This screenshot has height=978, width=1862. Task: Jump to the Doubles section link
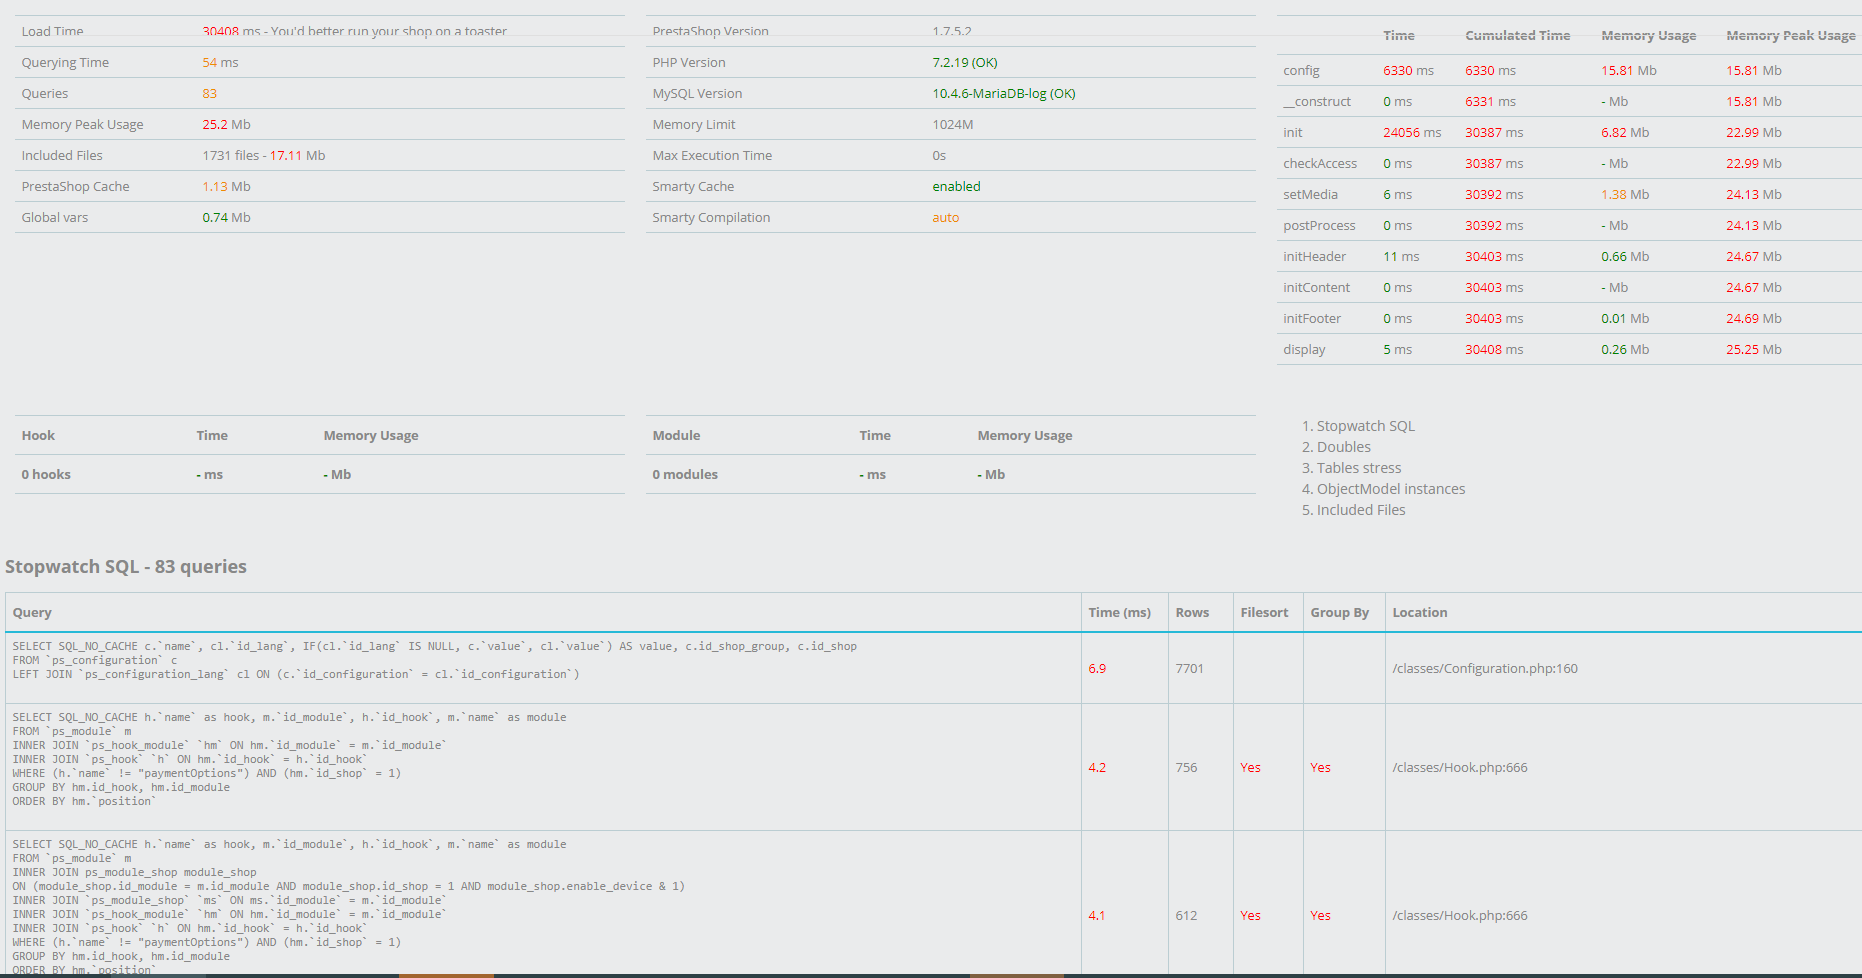pos(1343,447)
